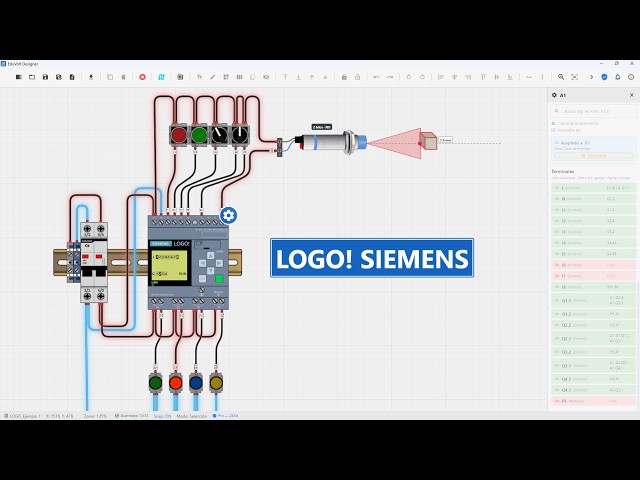Click the blue gear icon on the LOGO module
Screen dimensions: 640x480
(229, 215)
